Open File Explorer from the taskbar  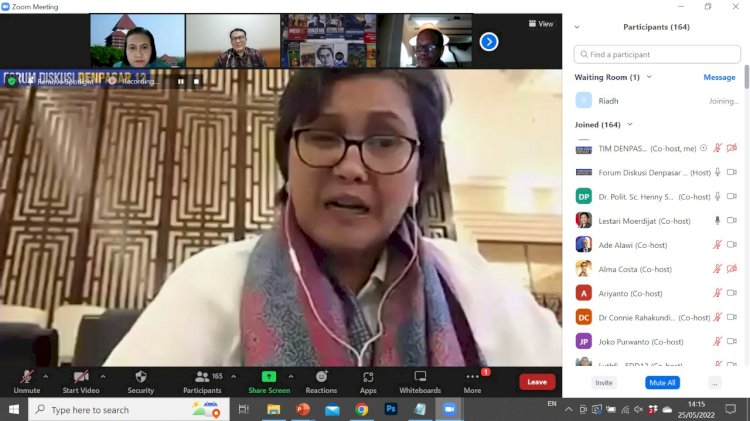pyautogui.click(x=274, y=410)
